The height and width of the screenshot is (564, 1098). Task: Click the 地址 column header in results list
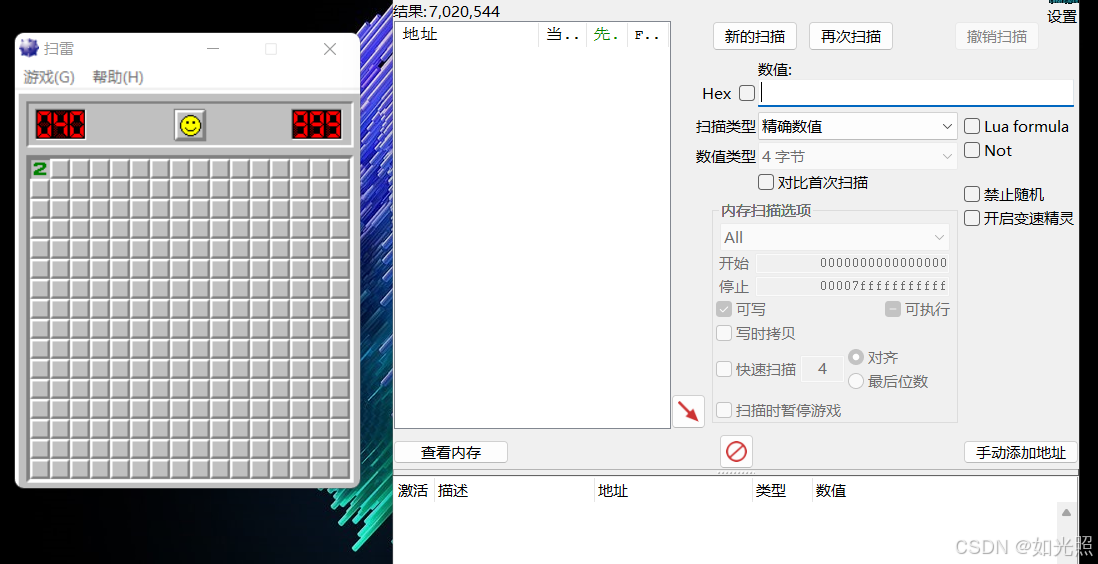pyautogui.click(x=466, y=34)
